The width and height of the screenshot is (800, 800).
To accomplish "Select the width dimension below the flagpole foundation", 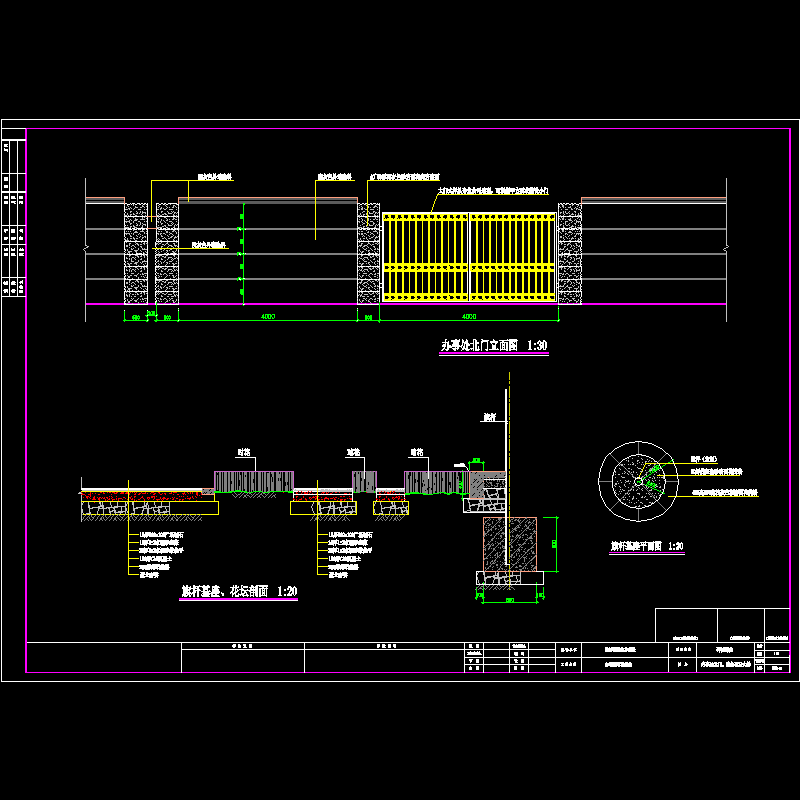I will pos(510,600).
